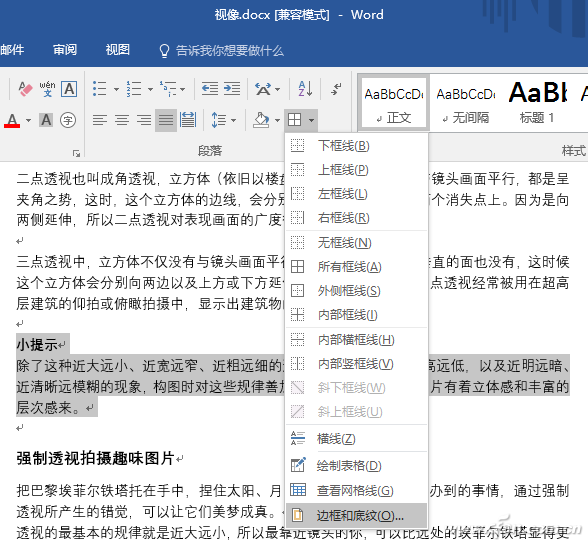Align text left icon
Screen dimensions: 588x545
point(100,120)
